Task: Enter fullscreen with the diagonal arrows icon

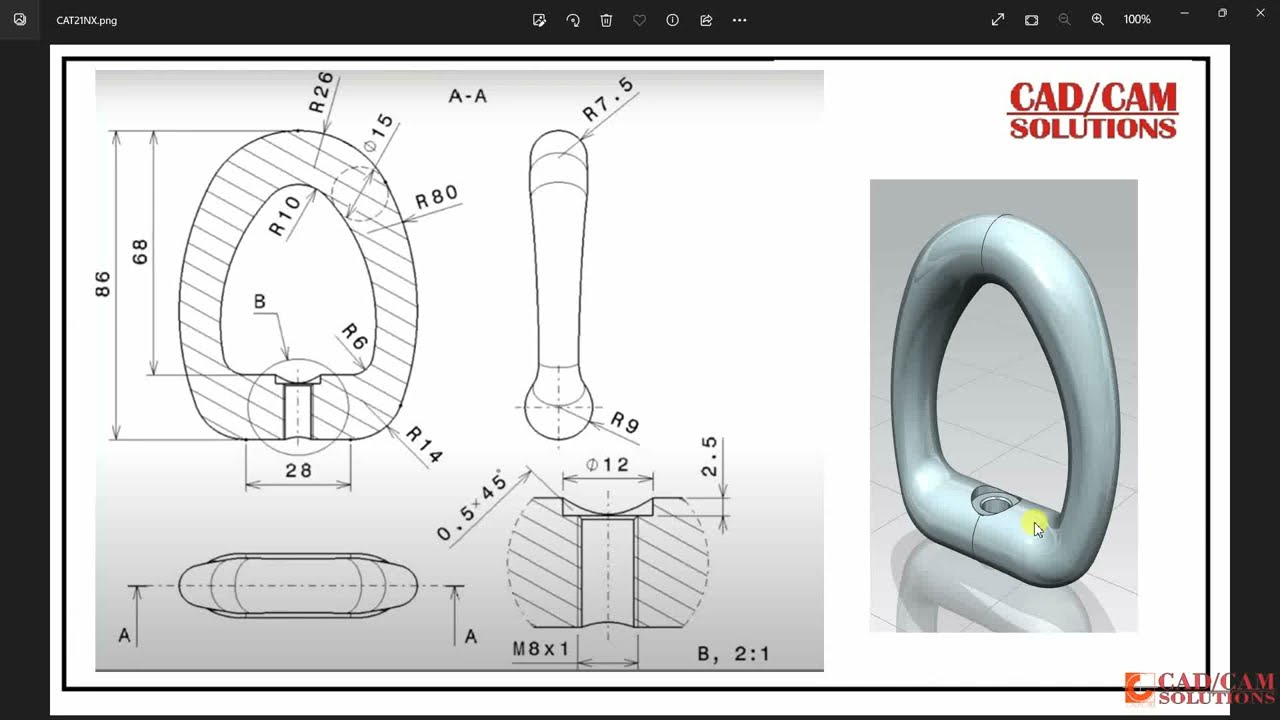Action: point(998,19)
